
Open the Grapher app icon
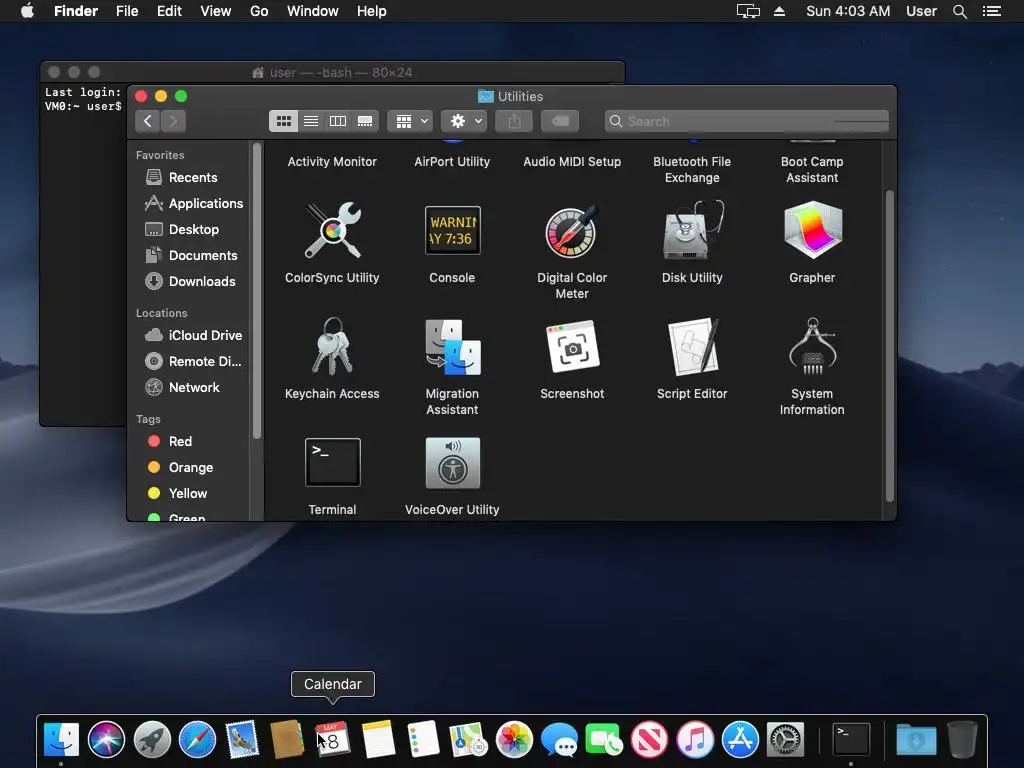pos(812,230)
